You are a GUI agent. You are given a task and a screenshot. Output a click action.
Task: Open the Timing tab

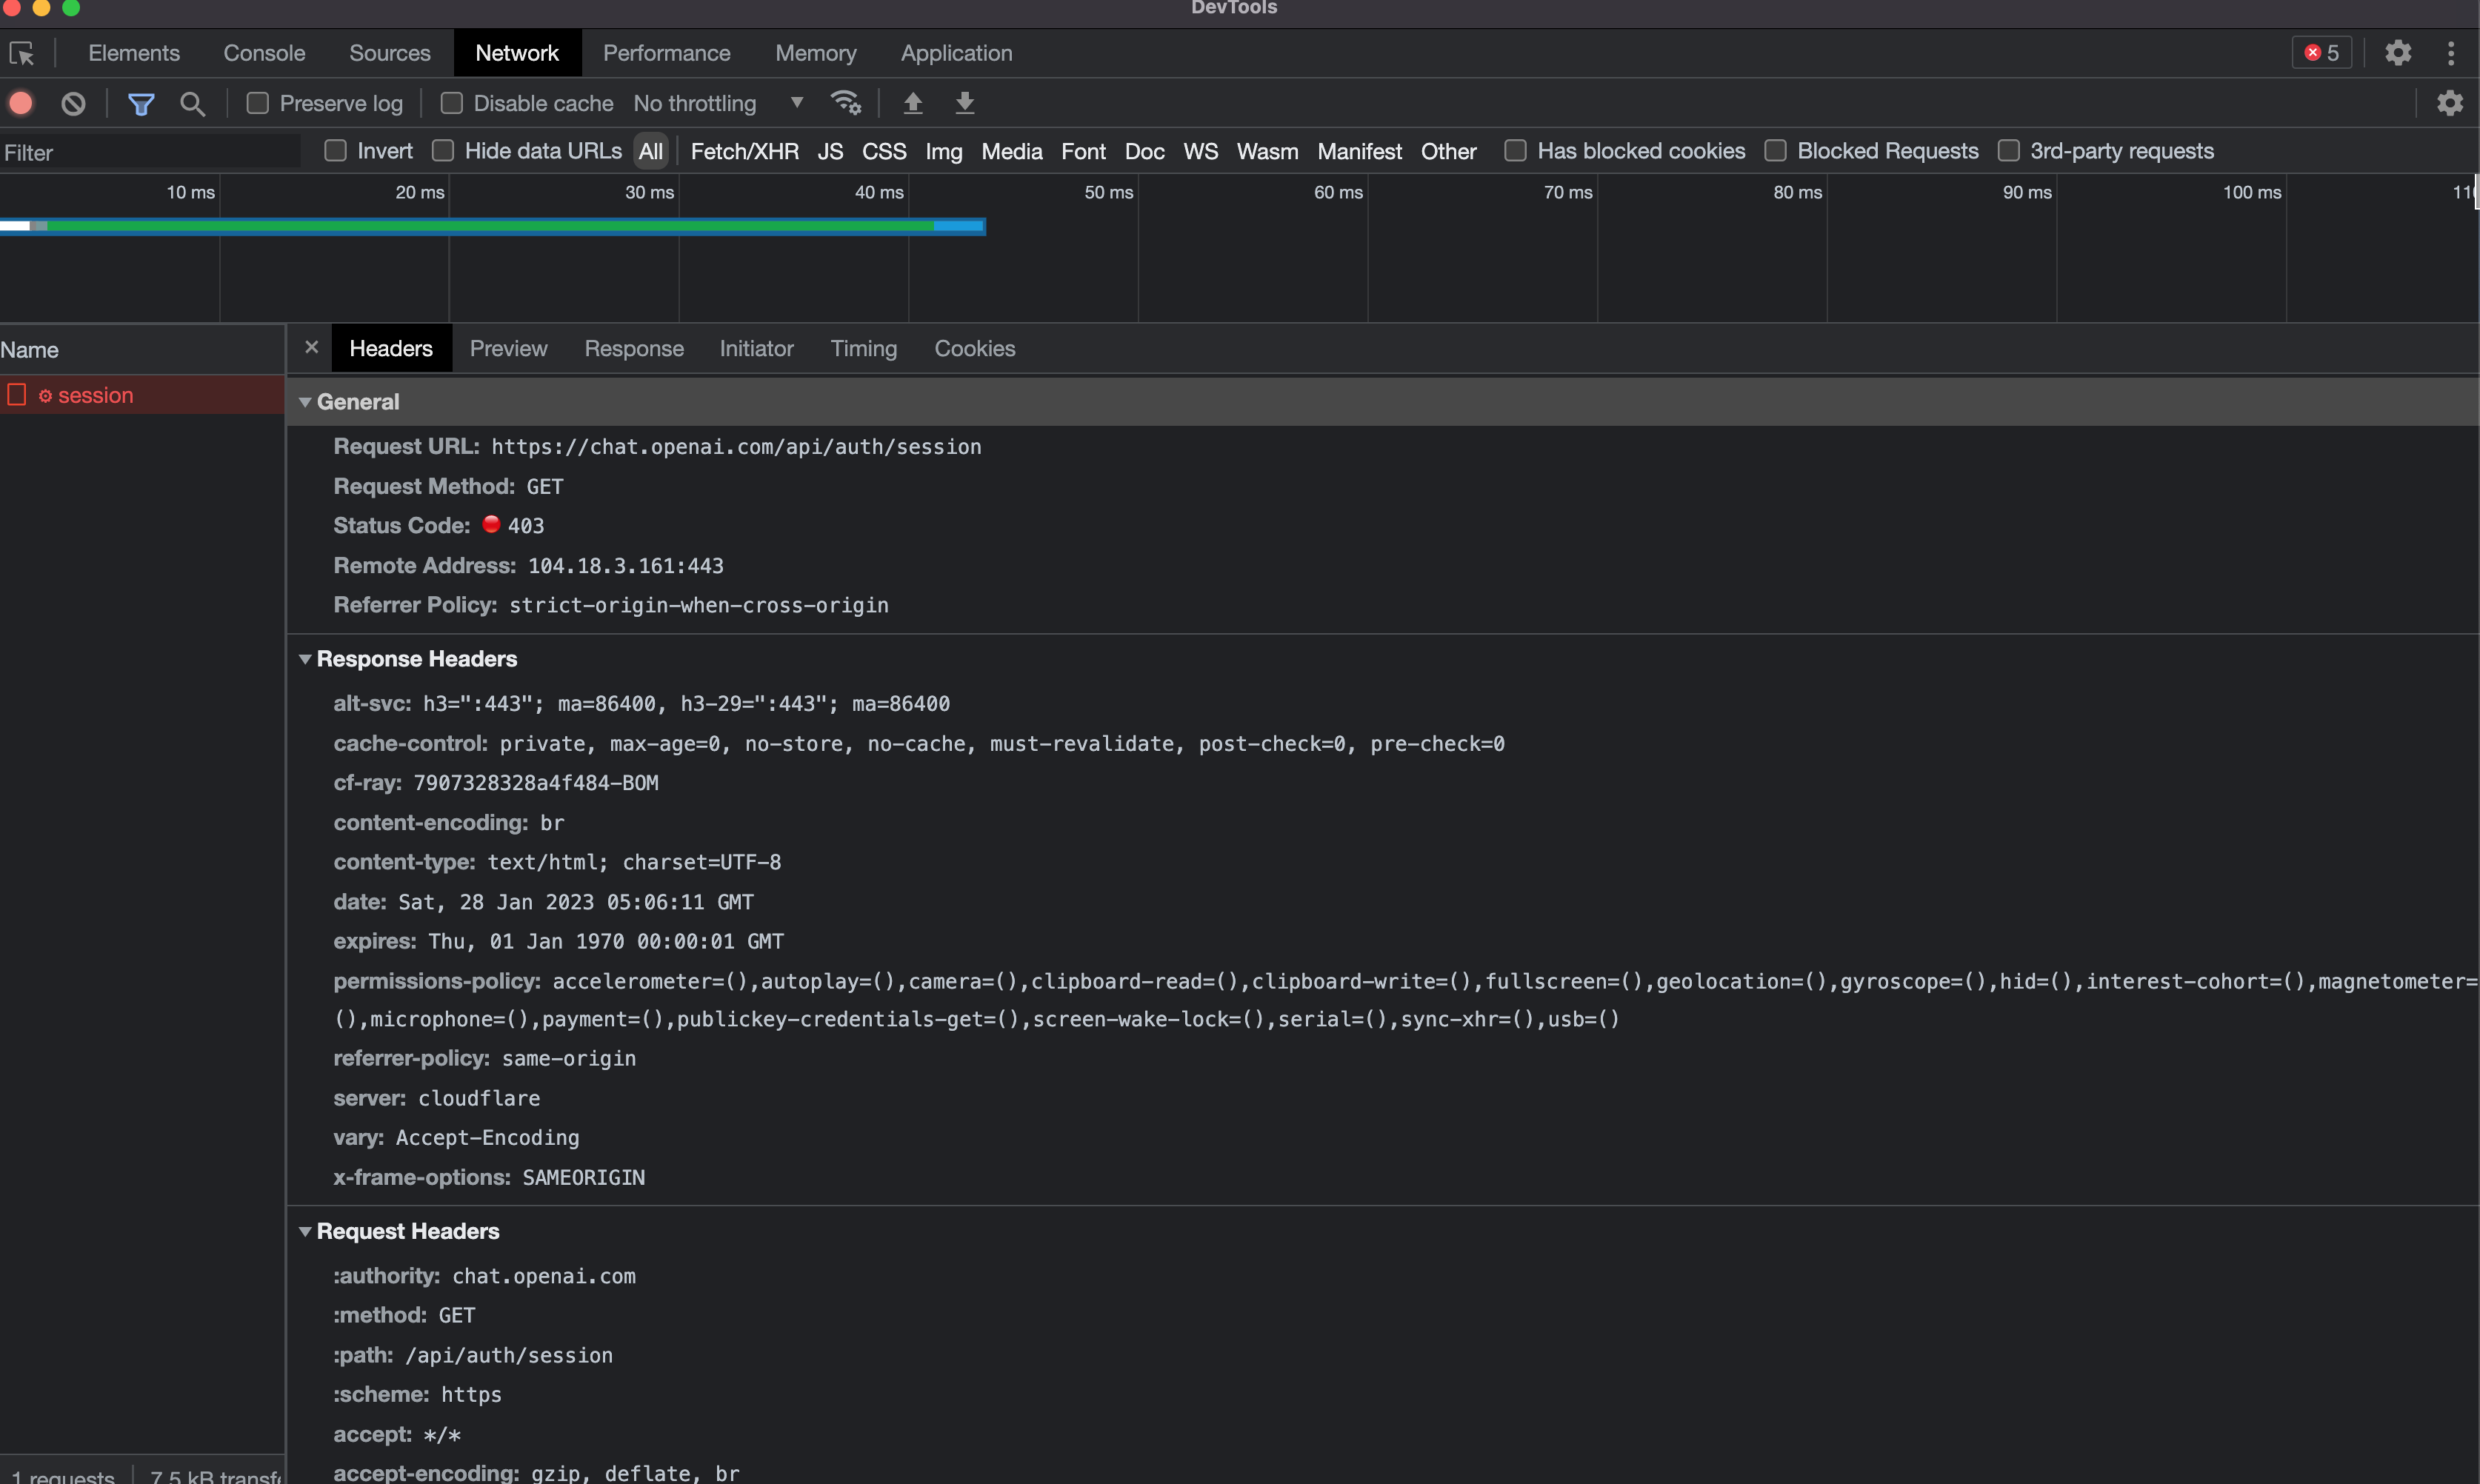(863, 348)
